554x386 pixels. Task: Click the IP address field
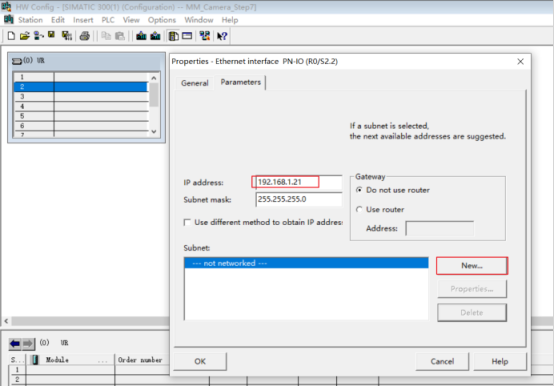299,182
